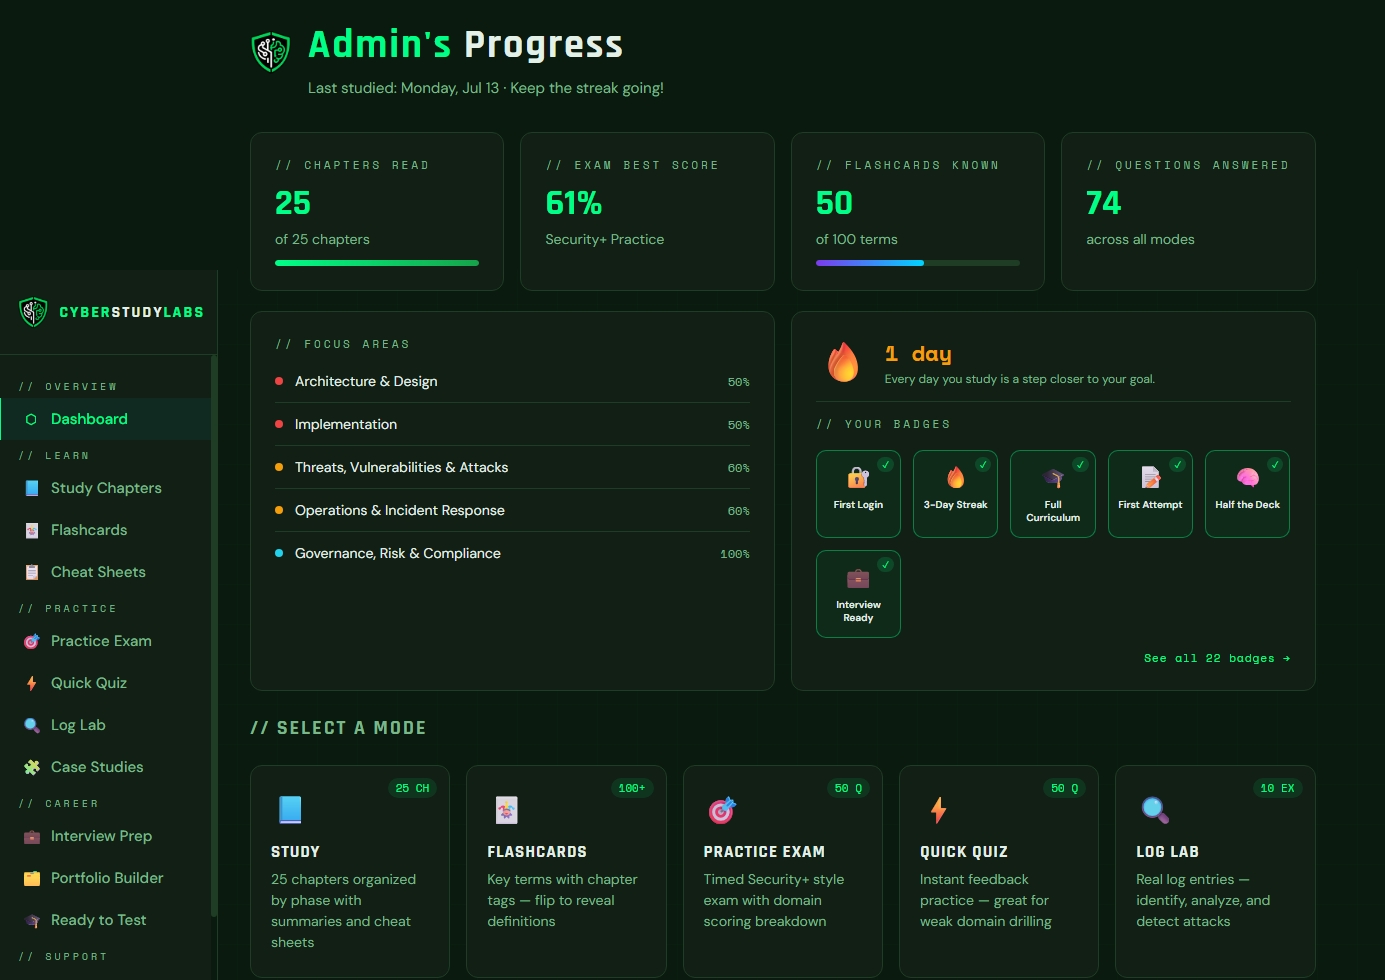Click the CyberStudyLabs shield logo in sidebar

33,312
